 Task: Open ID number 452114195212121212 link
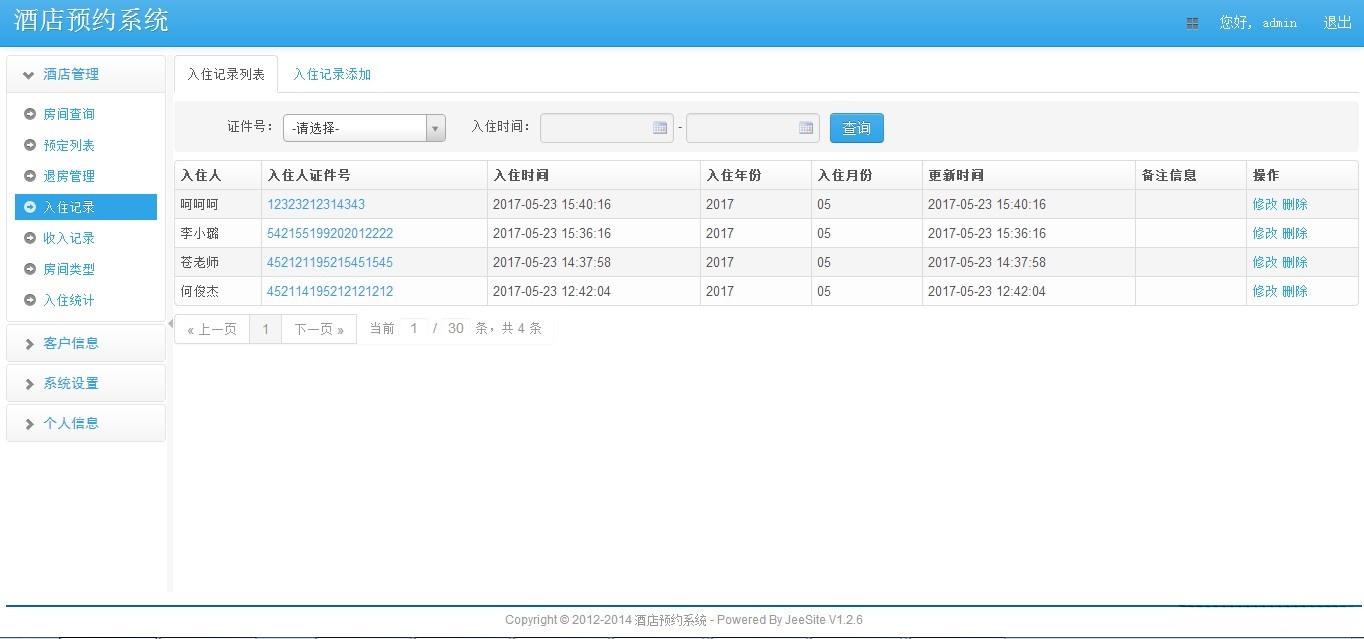(x=330, y=291)
